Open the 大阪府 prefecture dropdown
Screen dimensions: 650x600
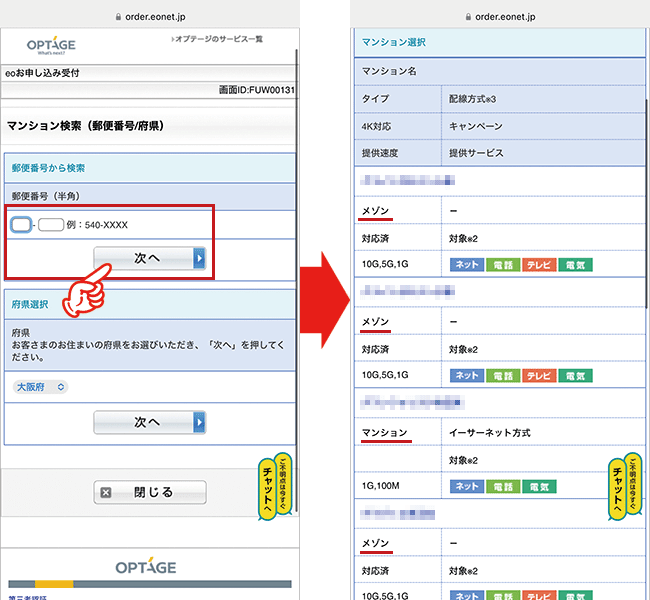41,387
